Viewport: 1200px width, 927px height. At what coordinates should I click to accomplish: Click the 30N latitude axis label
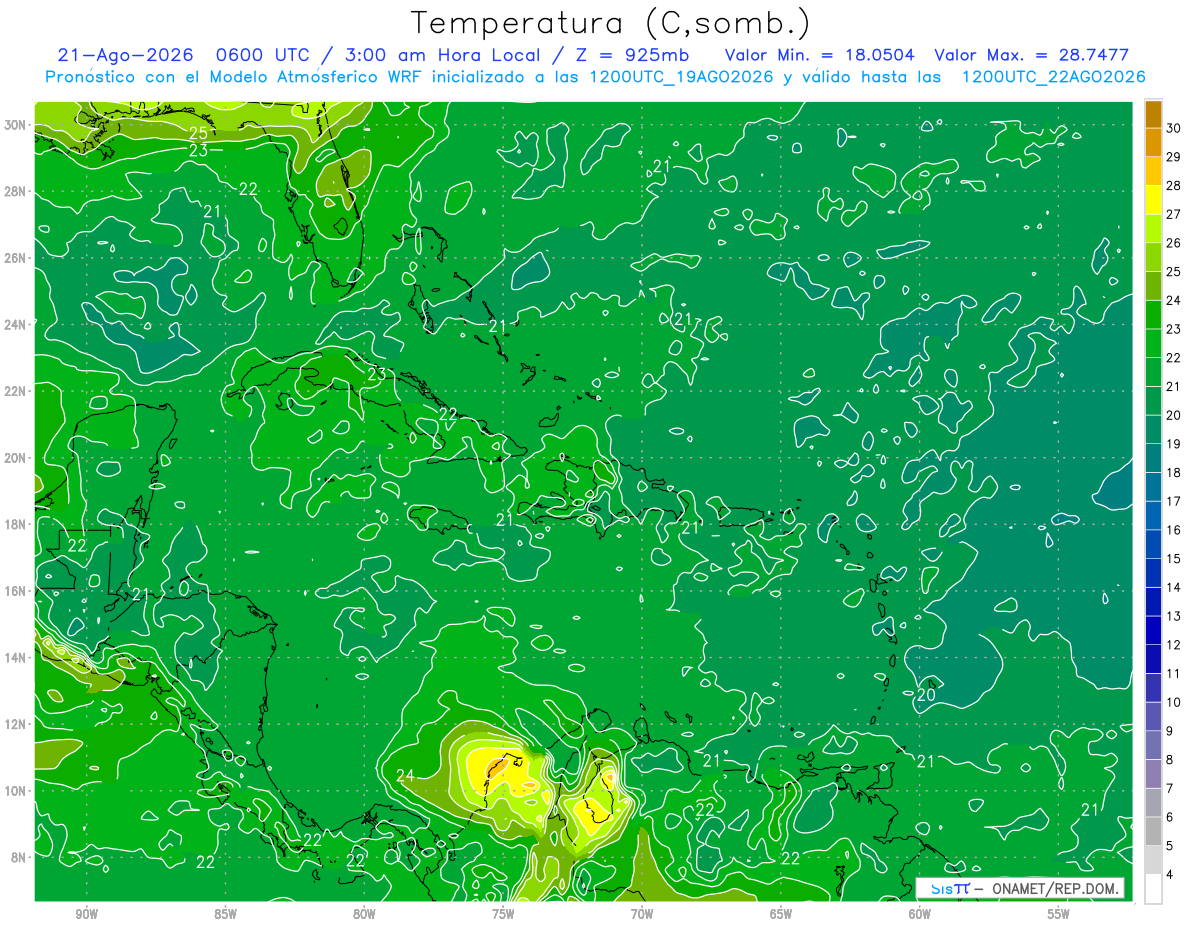17,125
